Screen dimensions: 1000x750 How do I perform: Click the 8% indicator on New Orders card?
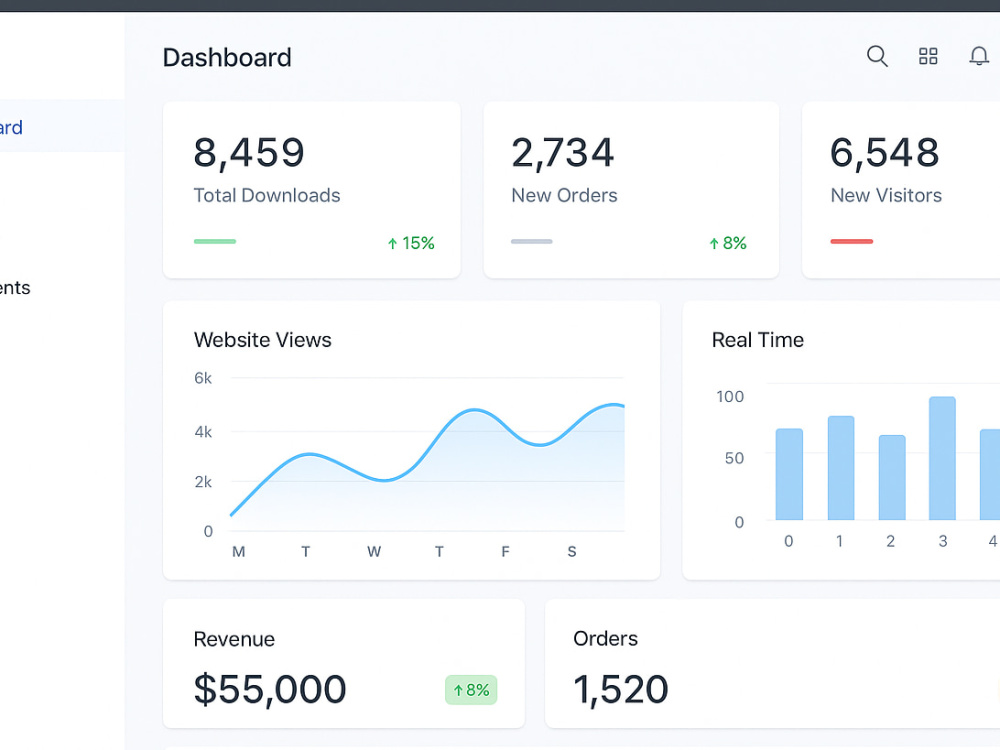click(x=728, y=243)
